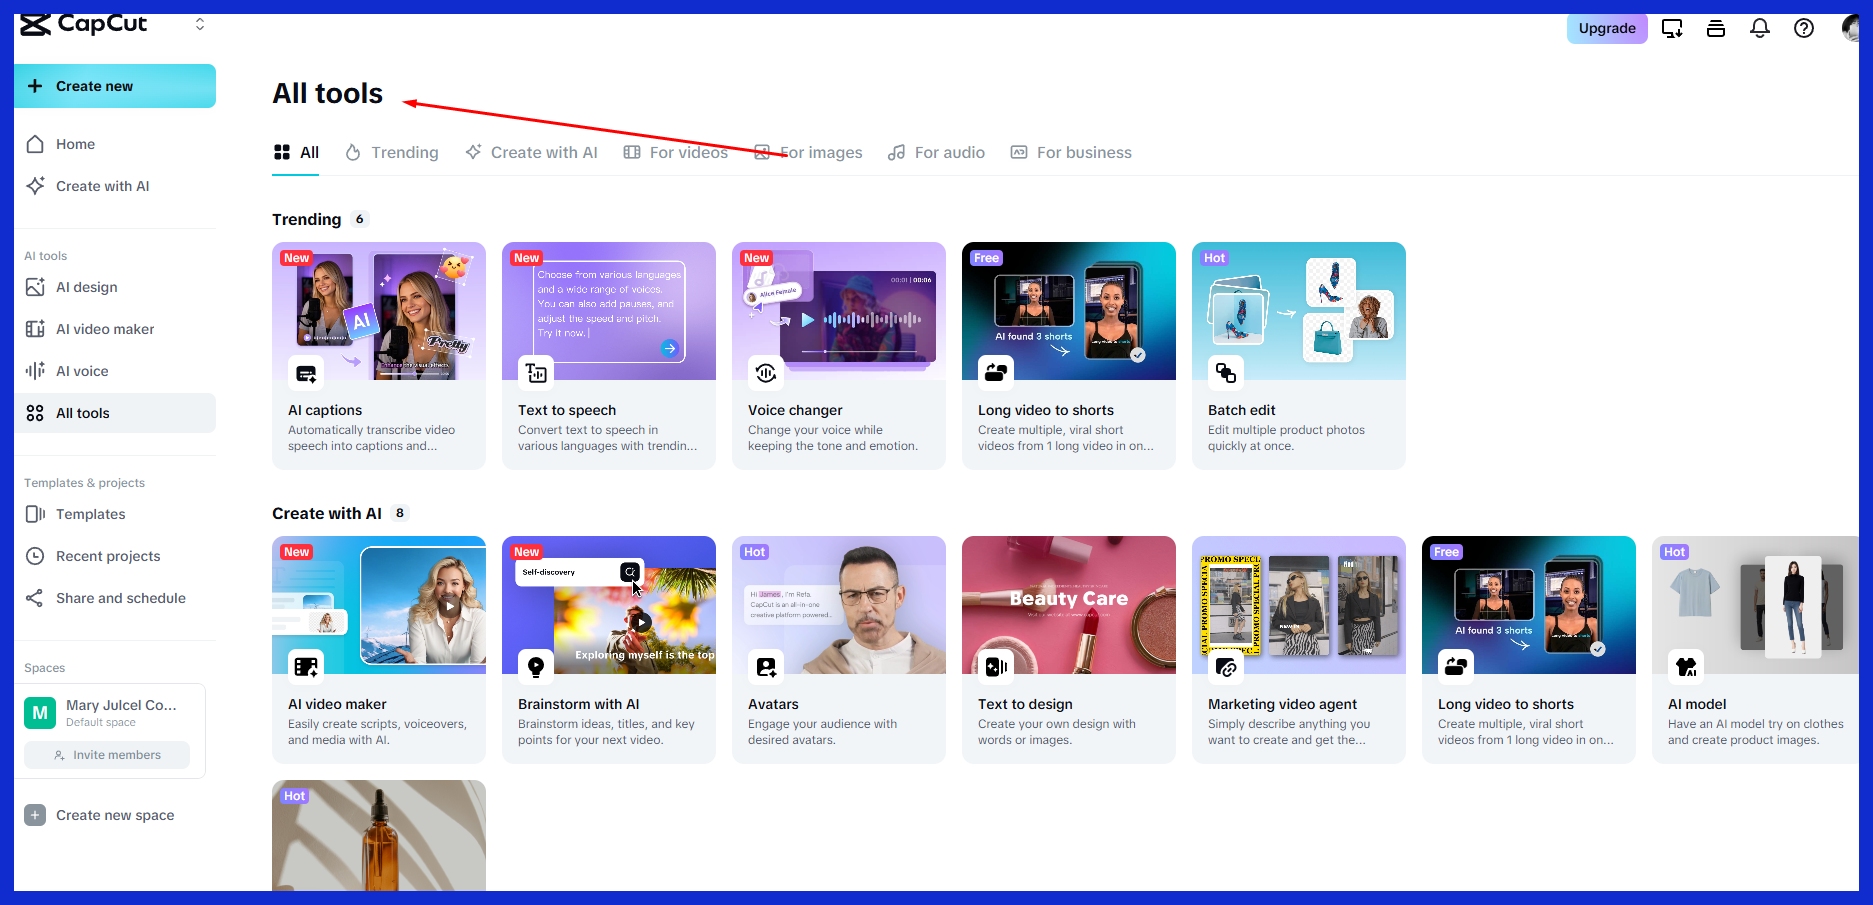Switch to the Trending tab
Image resolution: width=1873 pixels, height=905 pixels.
coord(392,152)
